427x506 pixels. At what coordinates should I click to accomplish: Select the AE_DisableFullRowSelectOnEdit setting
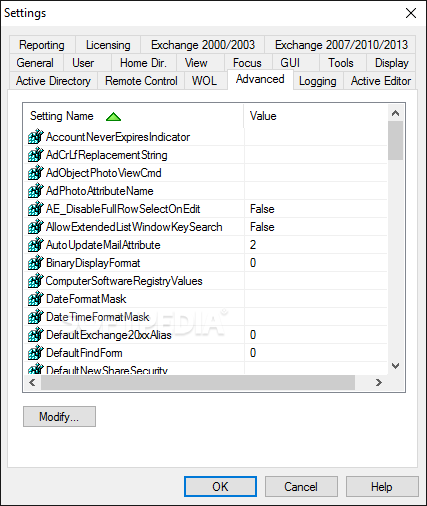[206, 209]
